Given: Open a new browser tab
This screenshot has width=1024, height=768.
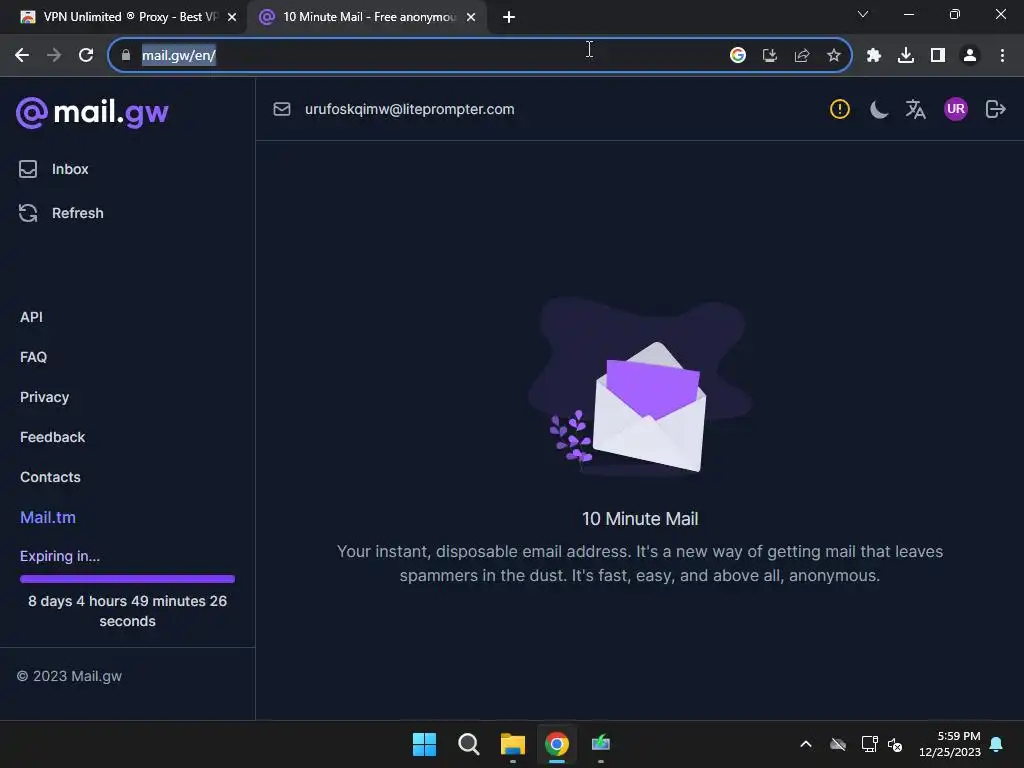Looking at the screenshot, I should [x=509, y=18].
